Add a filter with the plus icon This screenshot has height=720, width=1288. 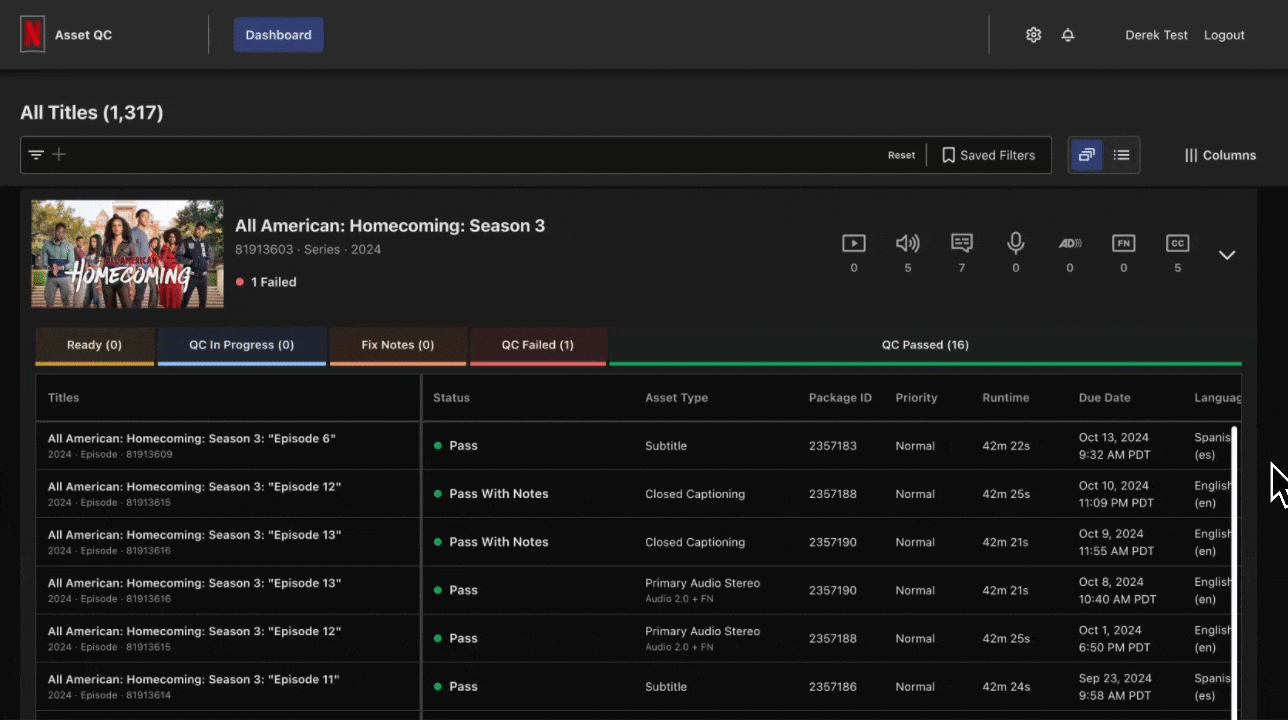point(59,155)
